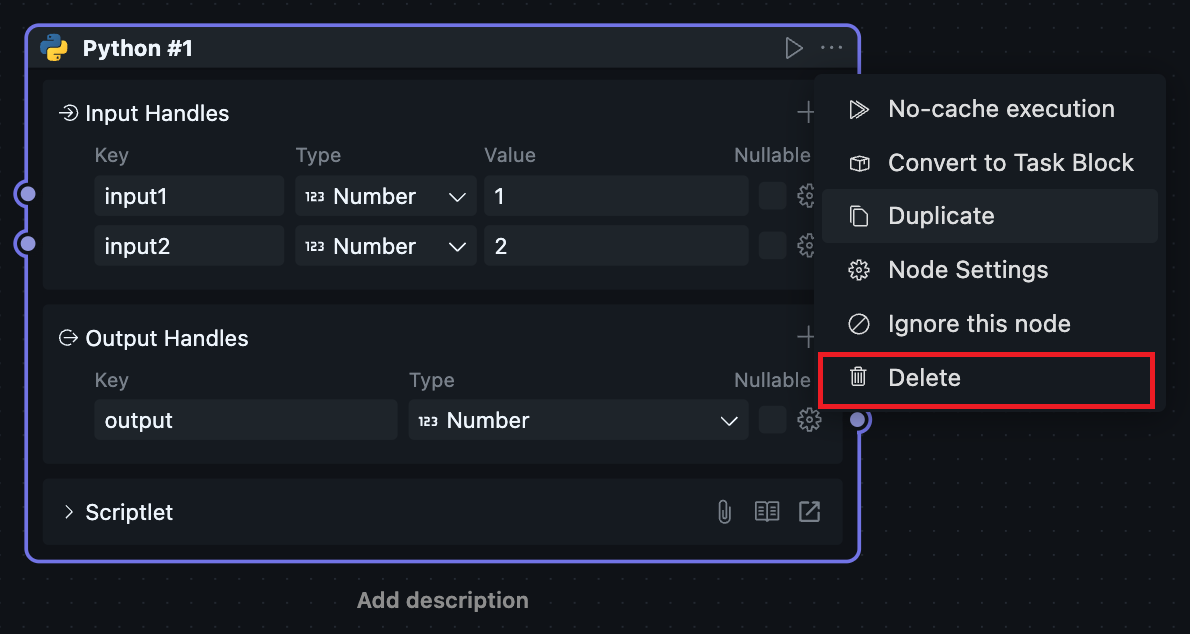Viewport: 1190px width, 634px height.
Task: Toggle Nullable checkbox for input1
Action: coord(772,196)
